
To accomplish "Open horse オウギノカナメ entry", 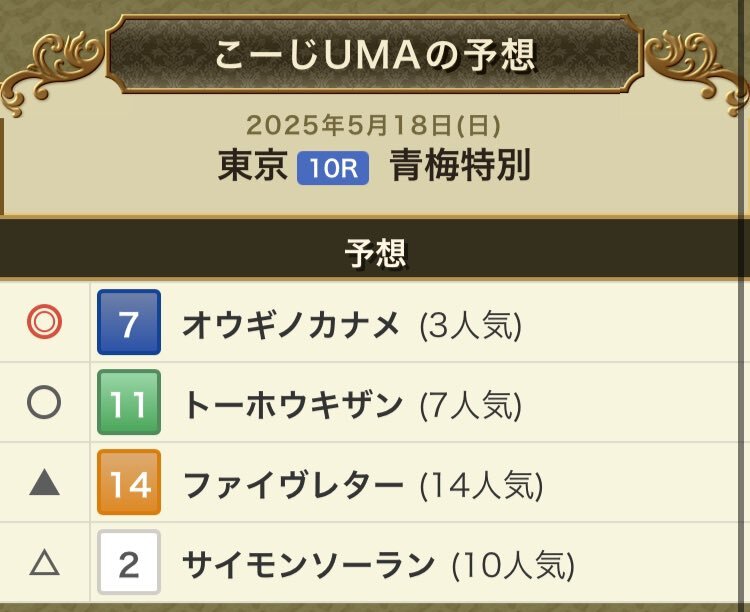I will 291,324.
